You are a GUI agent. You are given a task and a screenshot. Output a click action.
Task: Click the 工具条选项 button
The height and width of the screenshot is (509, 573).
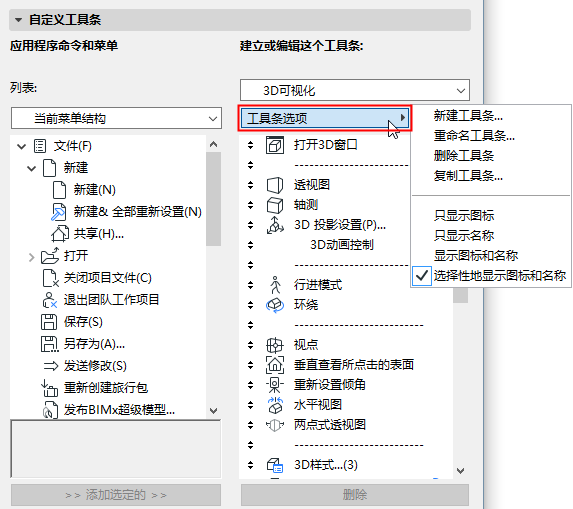(325, 118)
